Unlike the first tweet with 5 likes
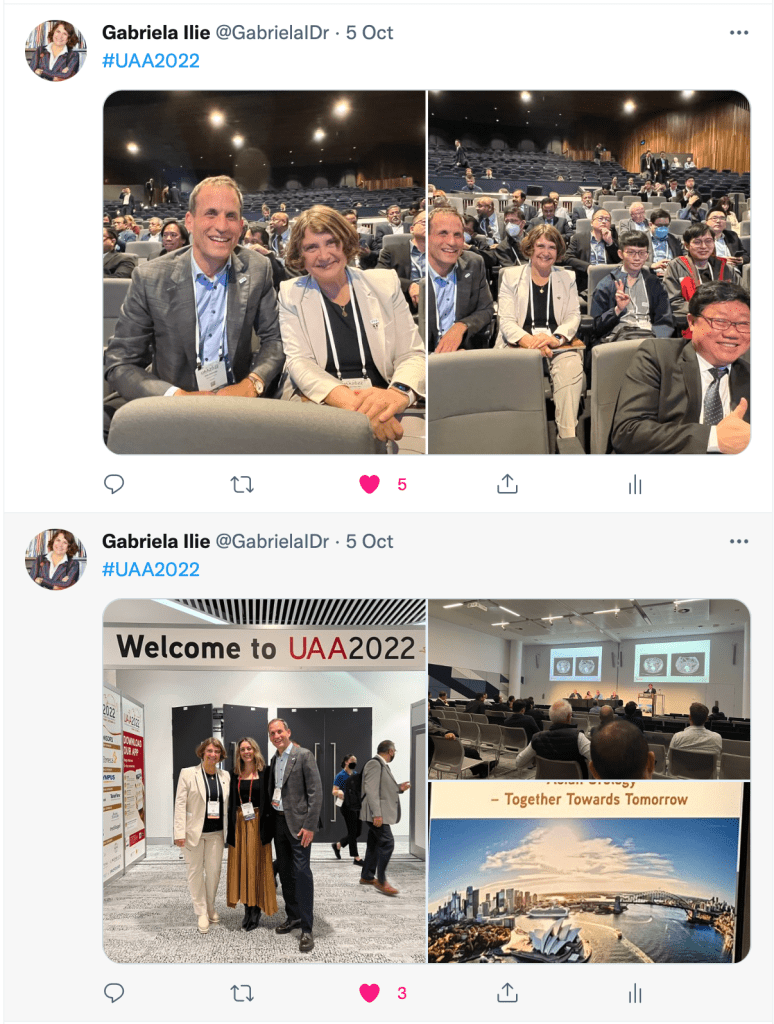Screen dimensions: 774x1024 pos(370,484)
